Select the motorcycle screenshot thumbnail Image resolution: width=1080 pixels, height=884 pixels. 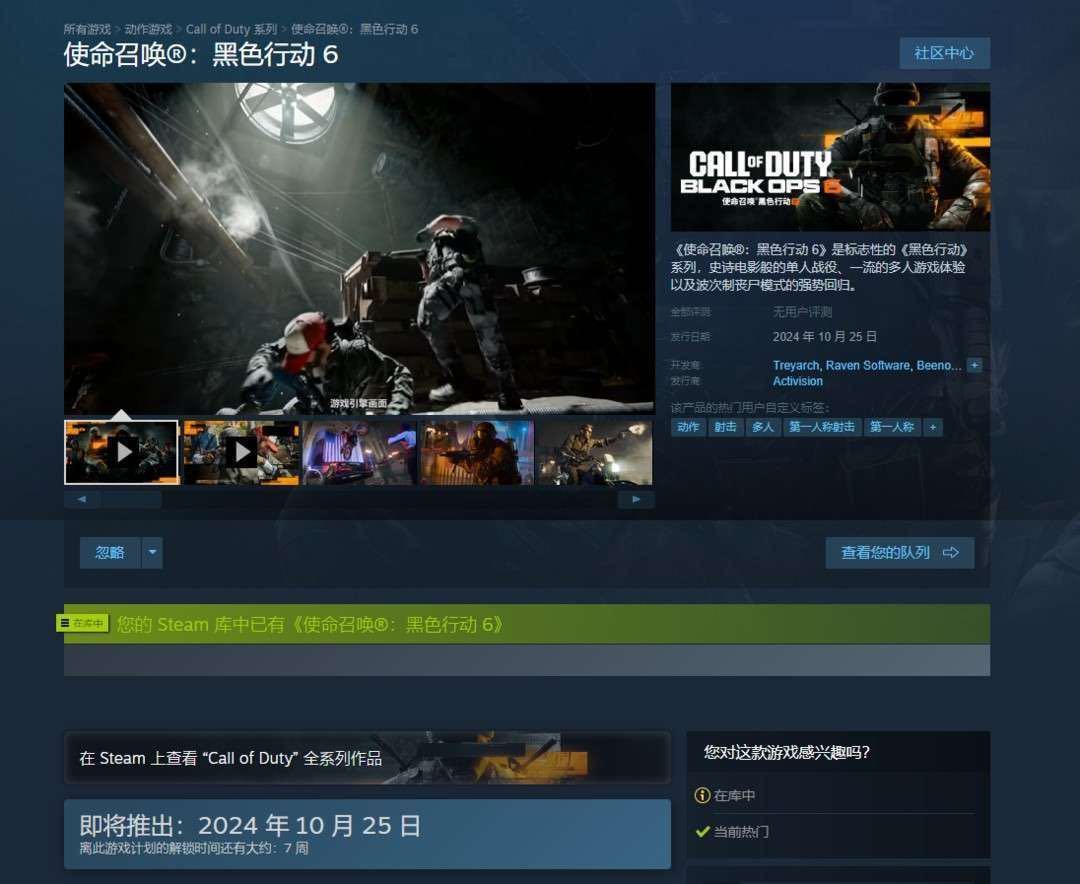click(359, 451)
